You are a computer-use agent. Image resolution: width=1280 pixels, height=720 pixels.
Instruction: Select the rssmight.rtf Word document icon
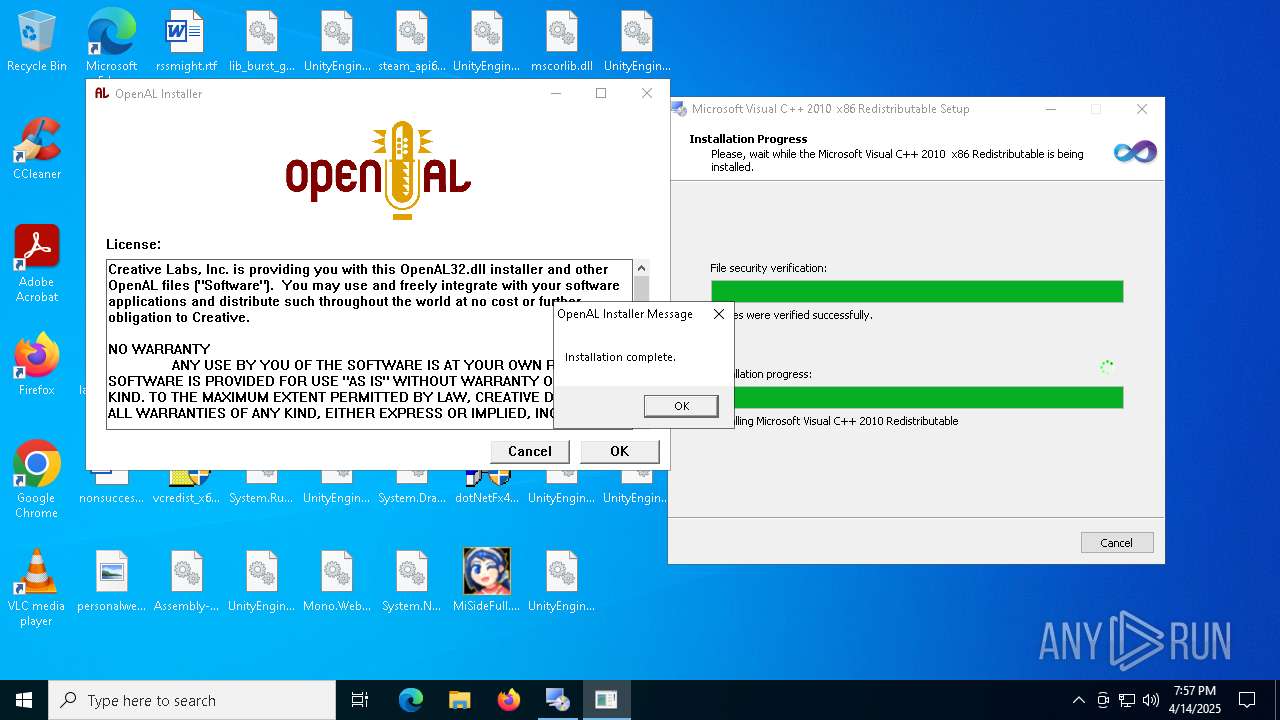pos(186,42)
